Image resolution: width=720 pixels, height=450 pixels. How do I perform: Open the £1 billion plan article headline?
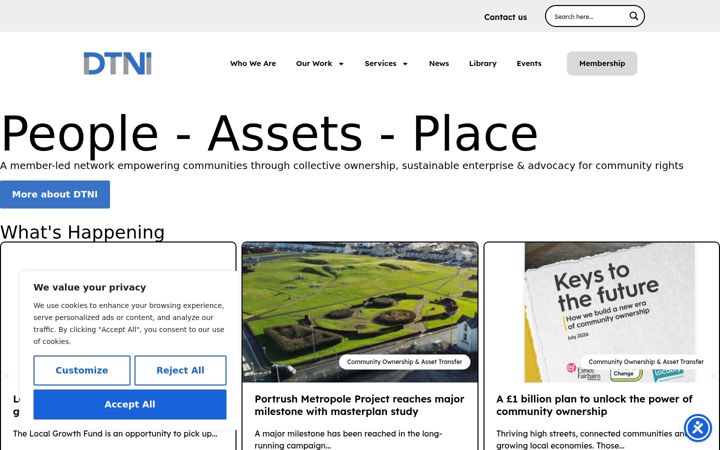tap(594, 405)
